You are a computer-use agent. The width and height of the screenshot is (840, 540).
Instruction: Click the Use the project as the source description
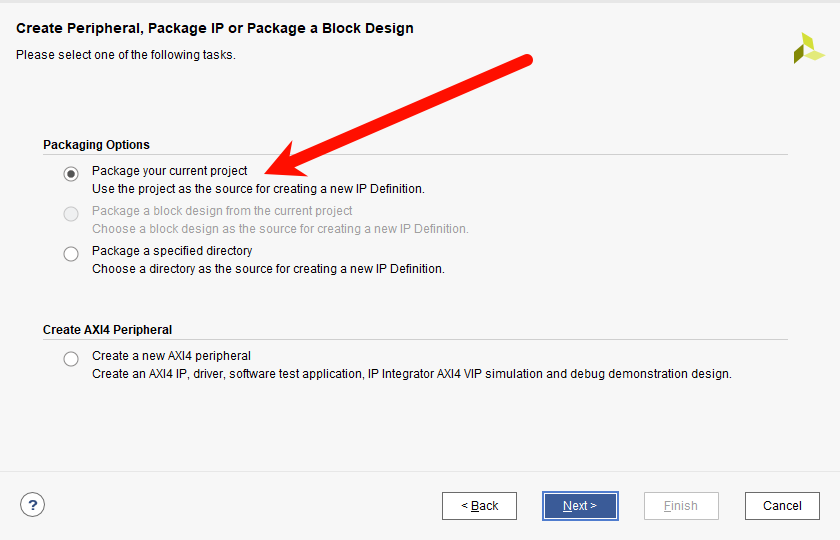(258, 189)
